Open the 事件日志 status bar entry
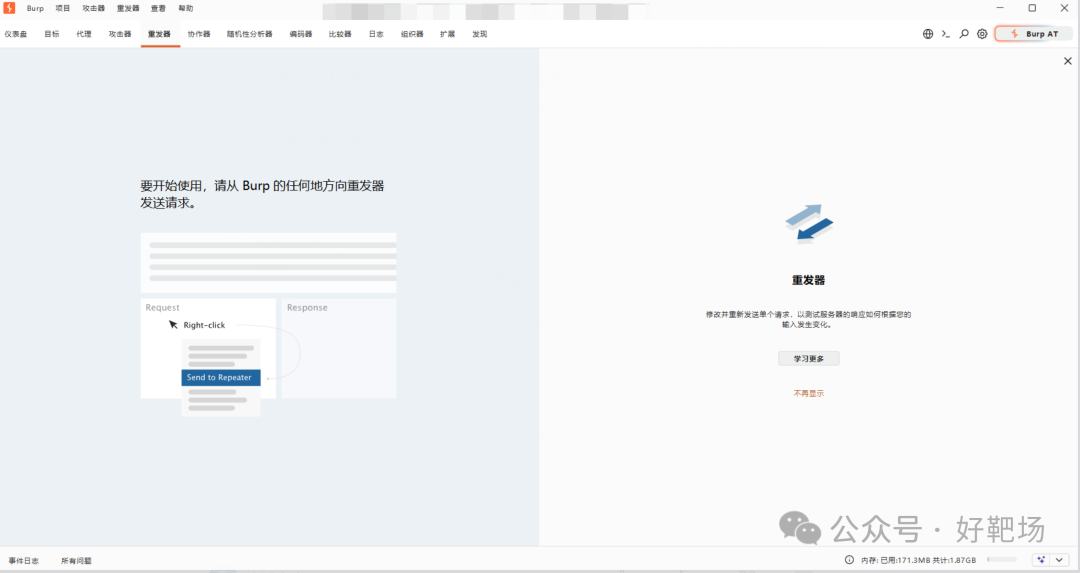This screenshot has height=573, width=1080. click(23, 561)
